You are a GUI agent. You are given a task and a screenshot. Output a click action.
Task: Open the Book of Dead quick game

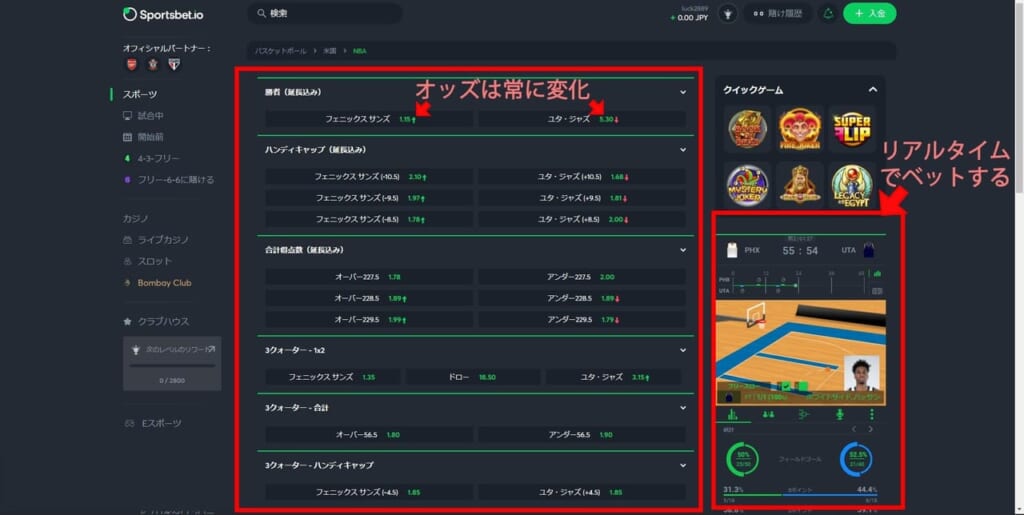(748, 129)
